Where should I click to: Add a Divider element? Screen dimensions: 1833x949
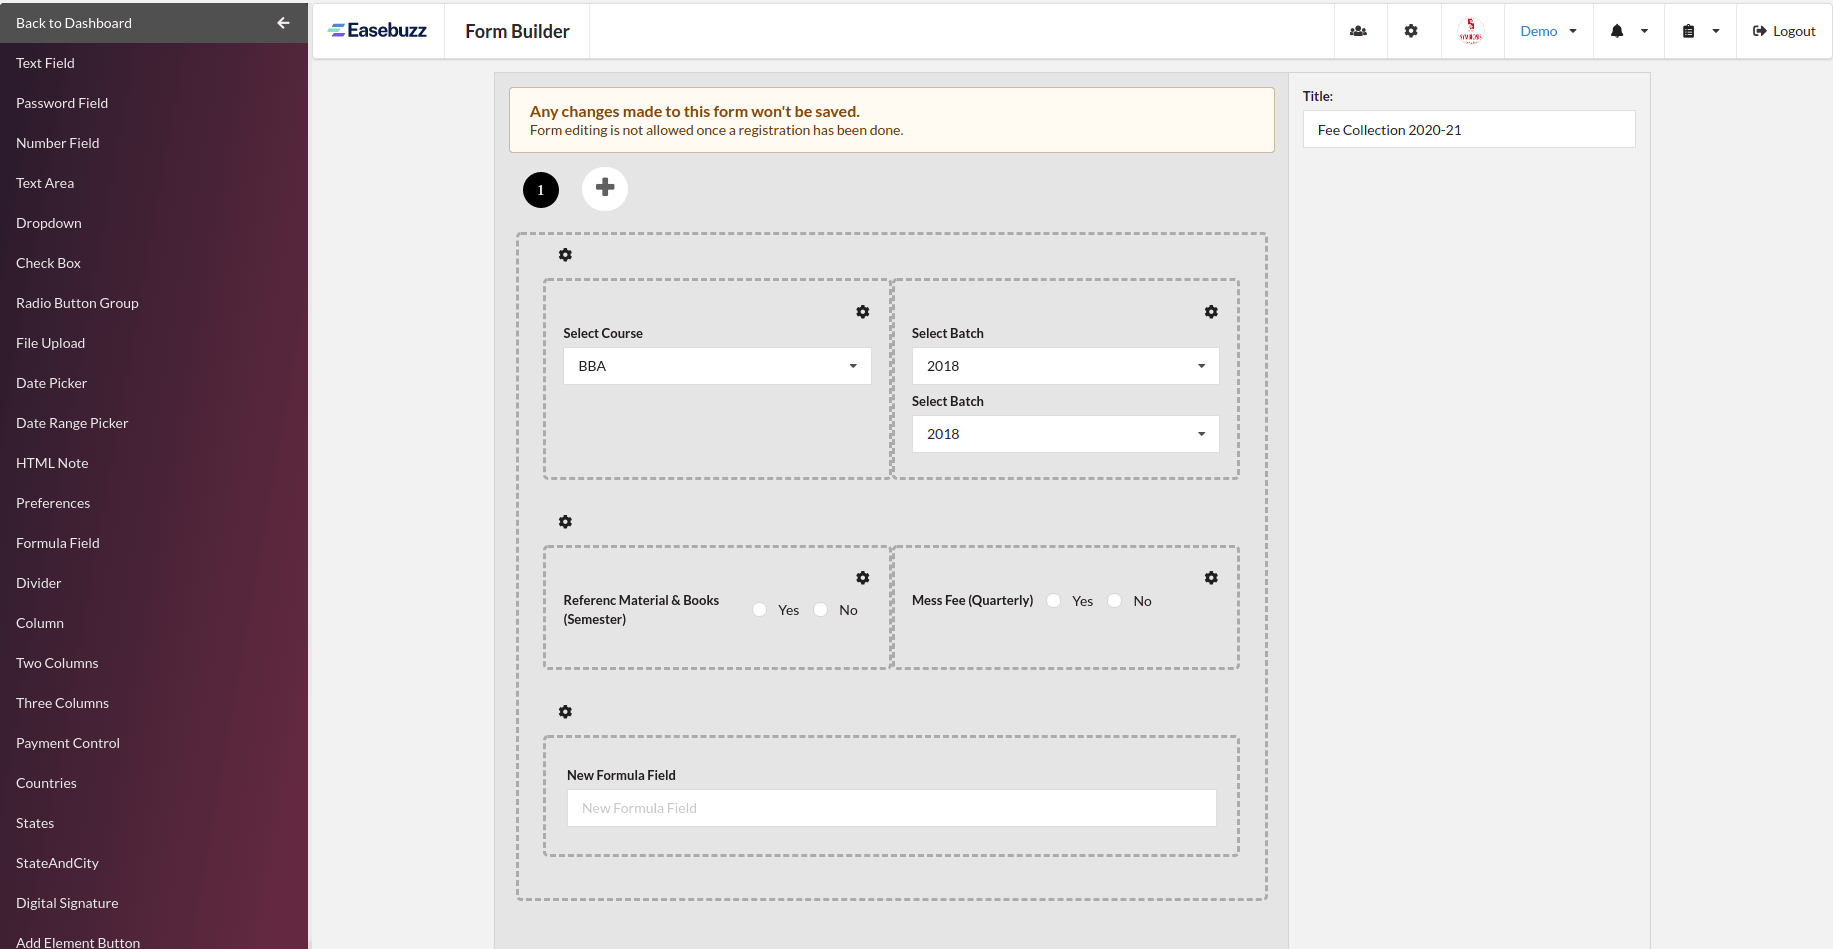[x=154, y=583]
